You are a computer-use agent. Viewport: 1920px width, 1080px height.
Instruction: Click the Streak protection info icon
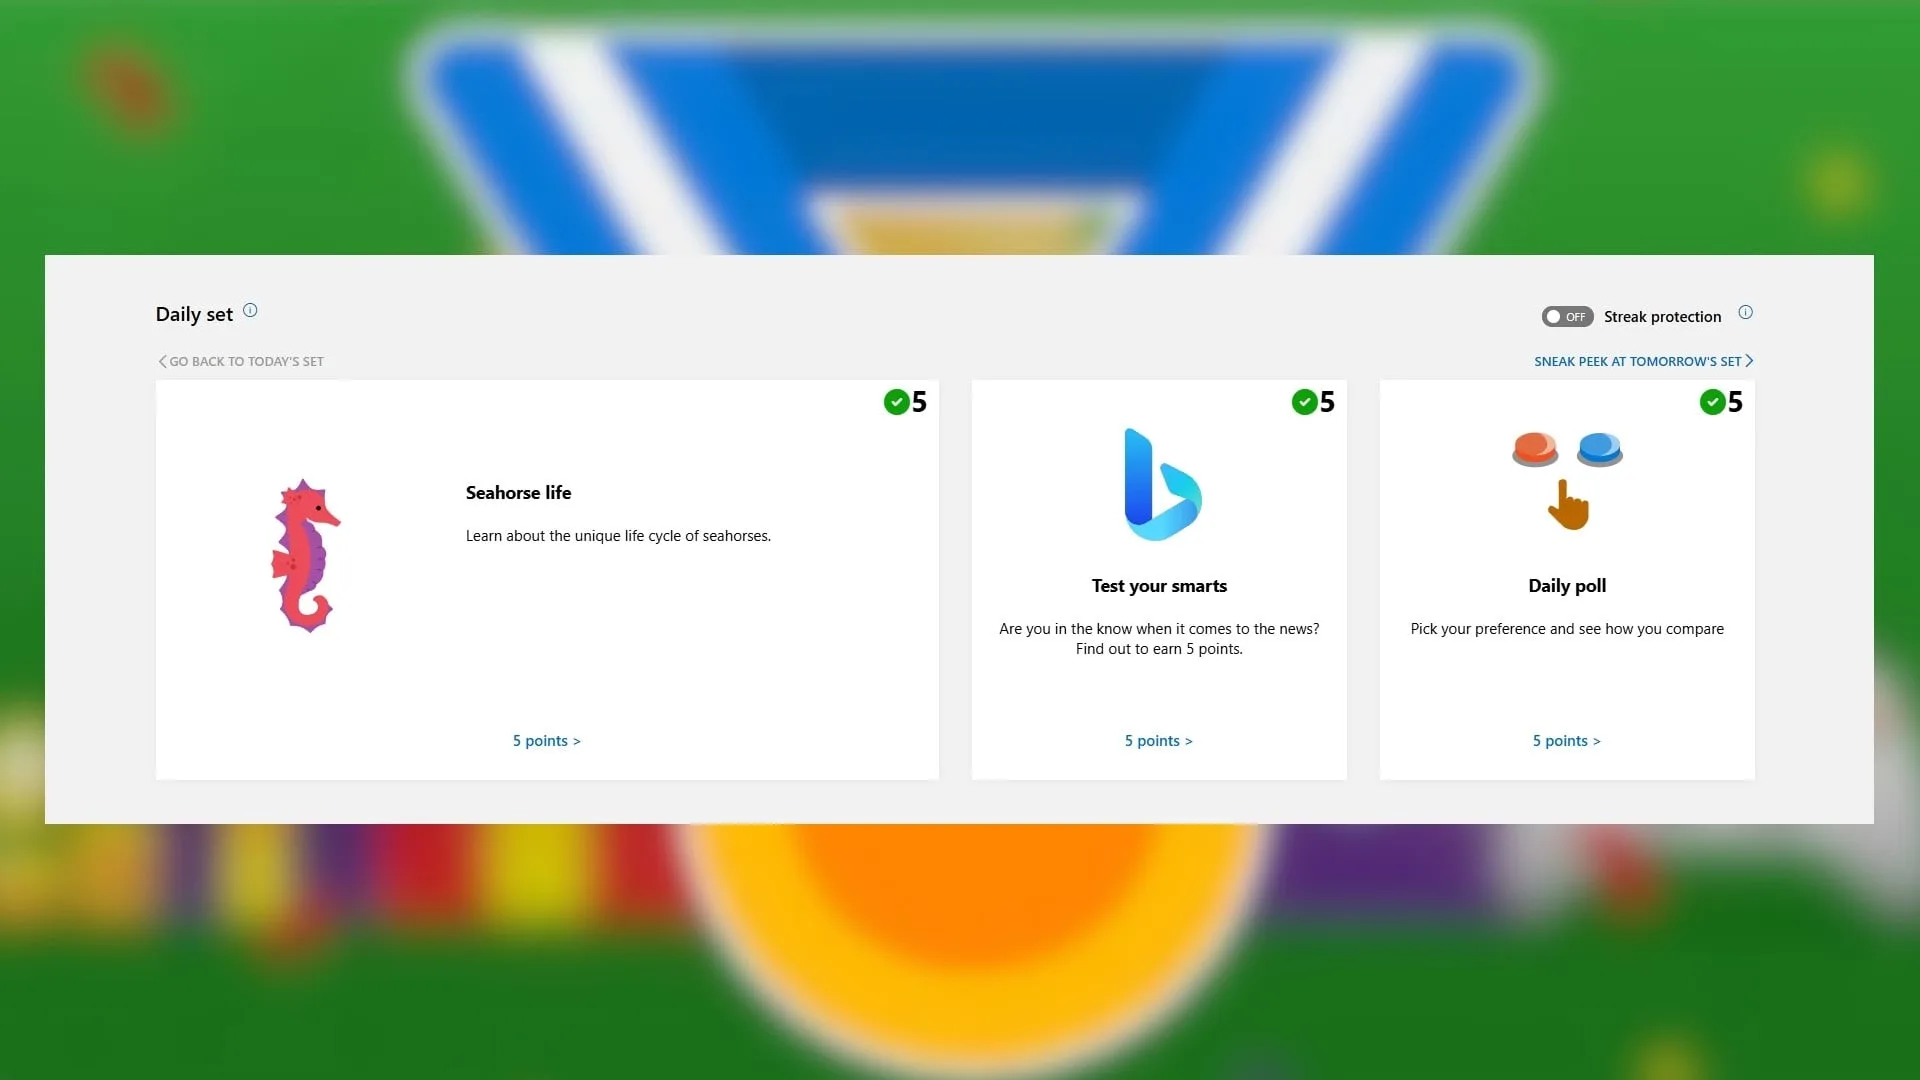tap(1745, 313)
